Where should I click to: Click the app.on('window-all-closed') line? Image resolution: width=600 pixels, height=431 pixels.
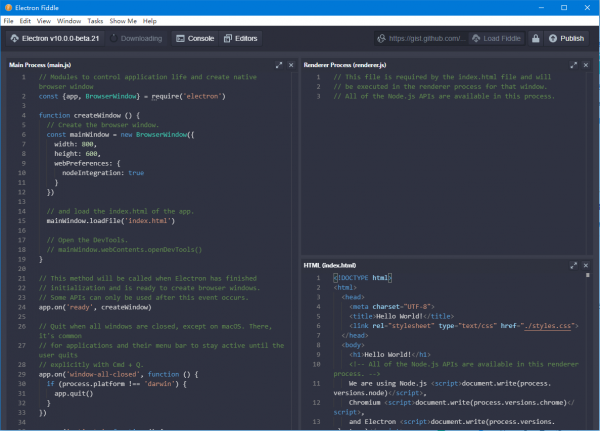click(118, 374)
